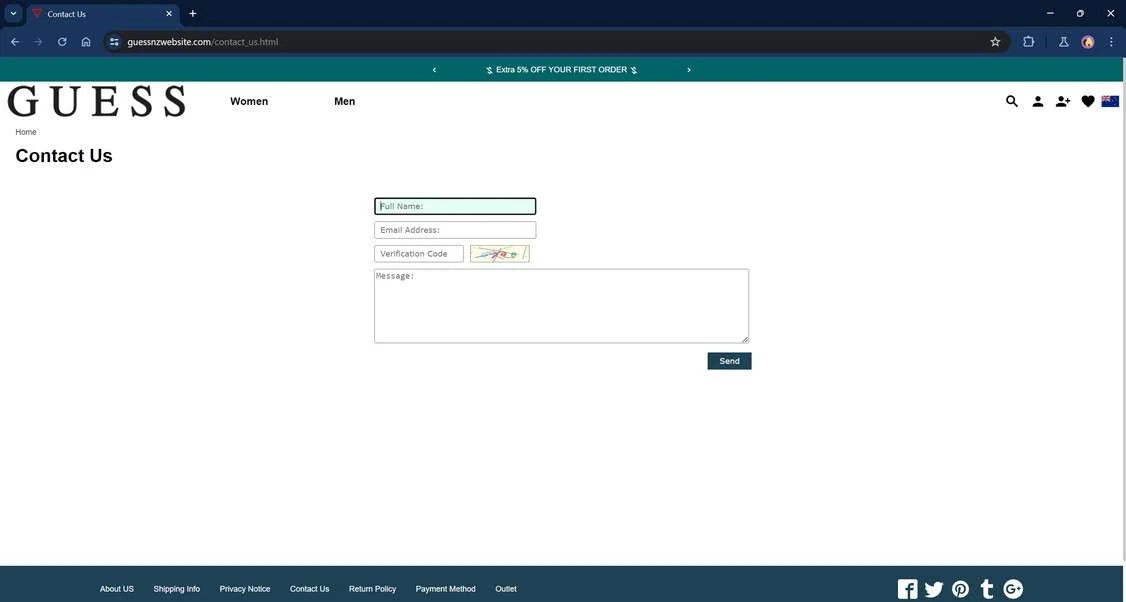Focus the Full Name input field
The image size is (1126, 602).
tap(455, 206)
